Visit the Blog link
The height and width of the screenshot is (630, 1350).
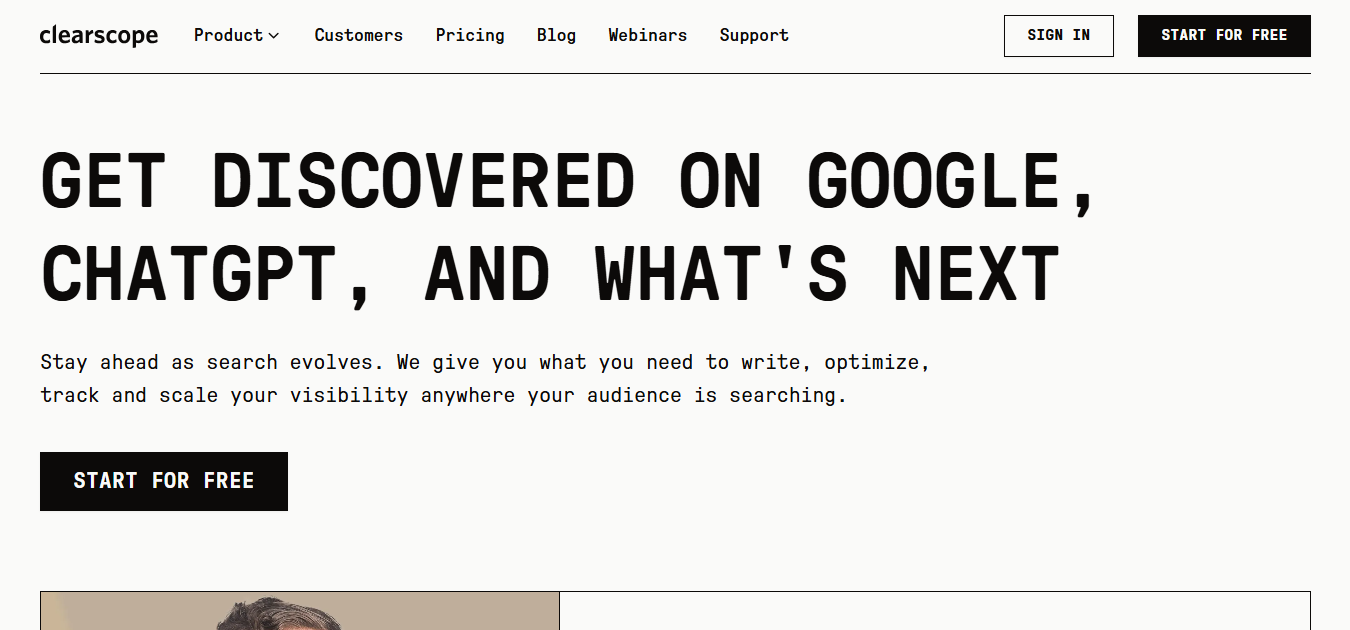[x=556, y=35]
